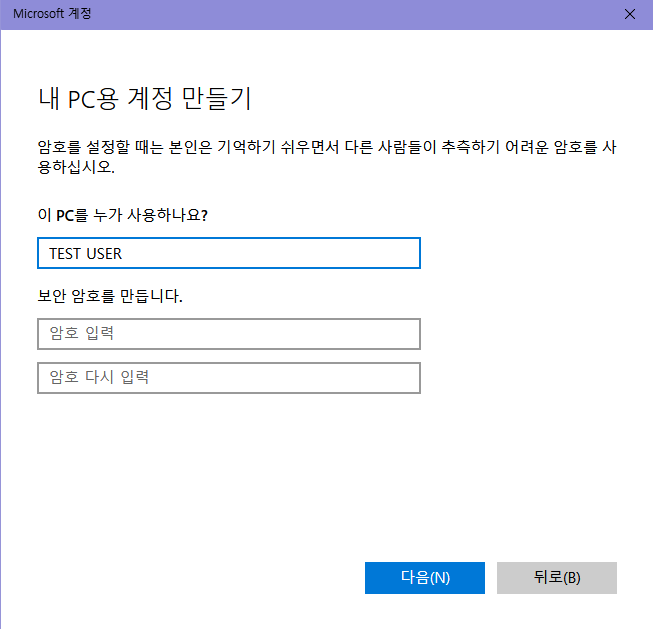Screen dimensions: 653x629
Task: Go back with the 뒤로(B) button
Action: click(556, 577)
